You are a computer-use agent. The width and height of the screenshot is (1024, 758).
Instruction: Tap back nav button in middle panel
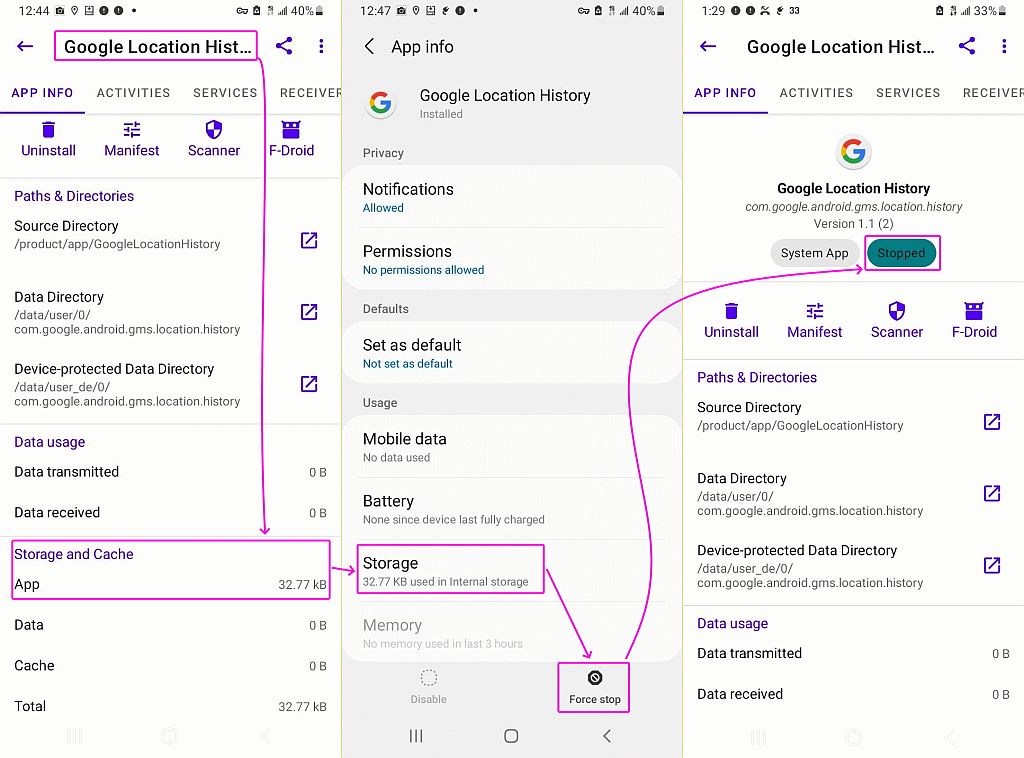[x=607, y=736]
